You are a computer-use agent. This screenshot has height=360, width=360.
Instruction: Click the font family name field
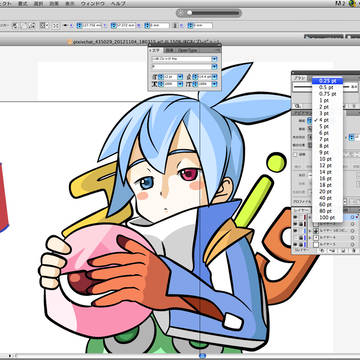(x=181, y=59)
